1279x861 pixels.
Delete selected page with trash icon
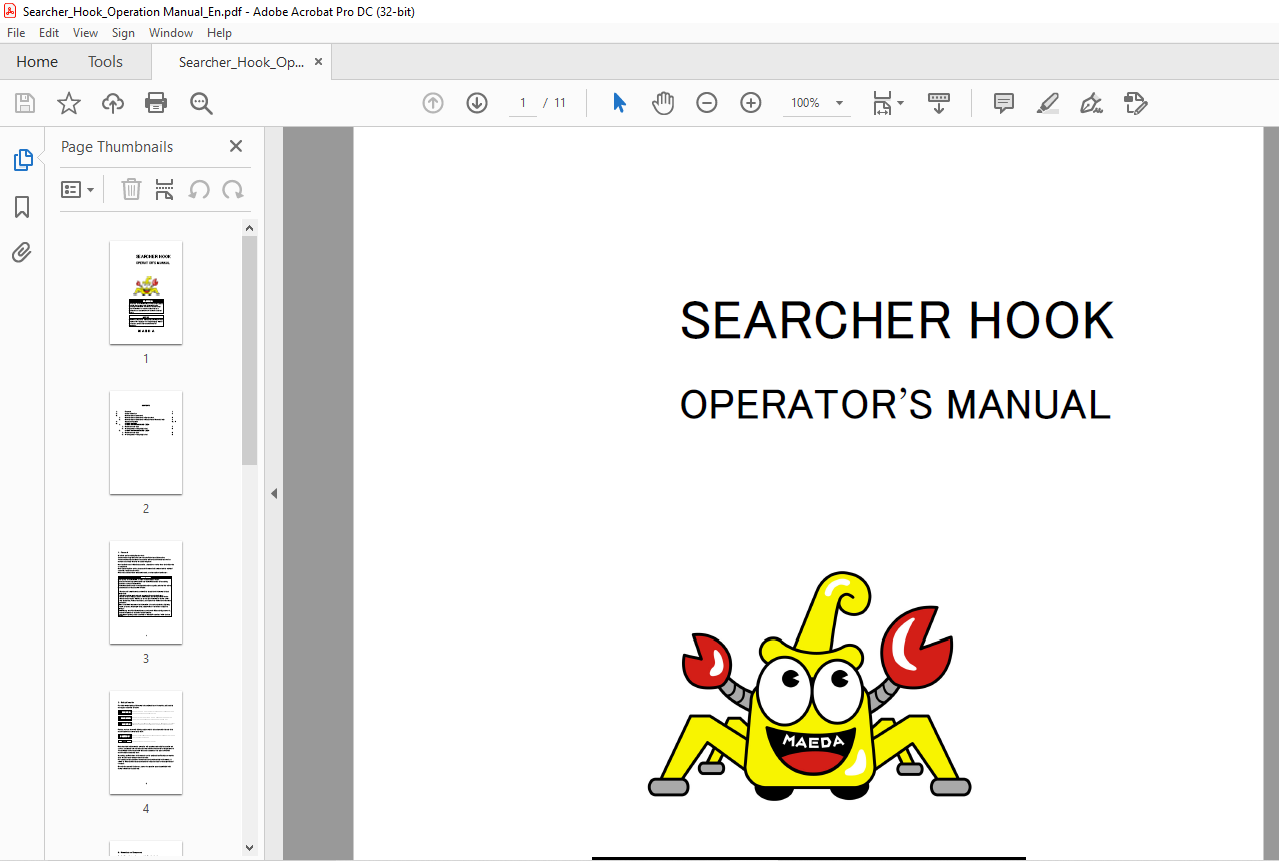[x=131, y=189]
